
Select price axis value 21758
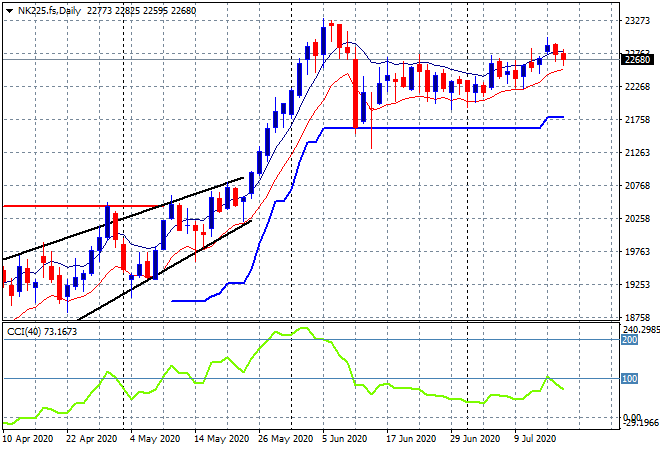(637, 120)
